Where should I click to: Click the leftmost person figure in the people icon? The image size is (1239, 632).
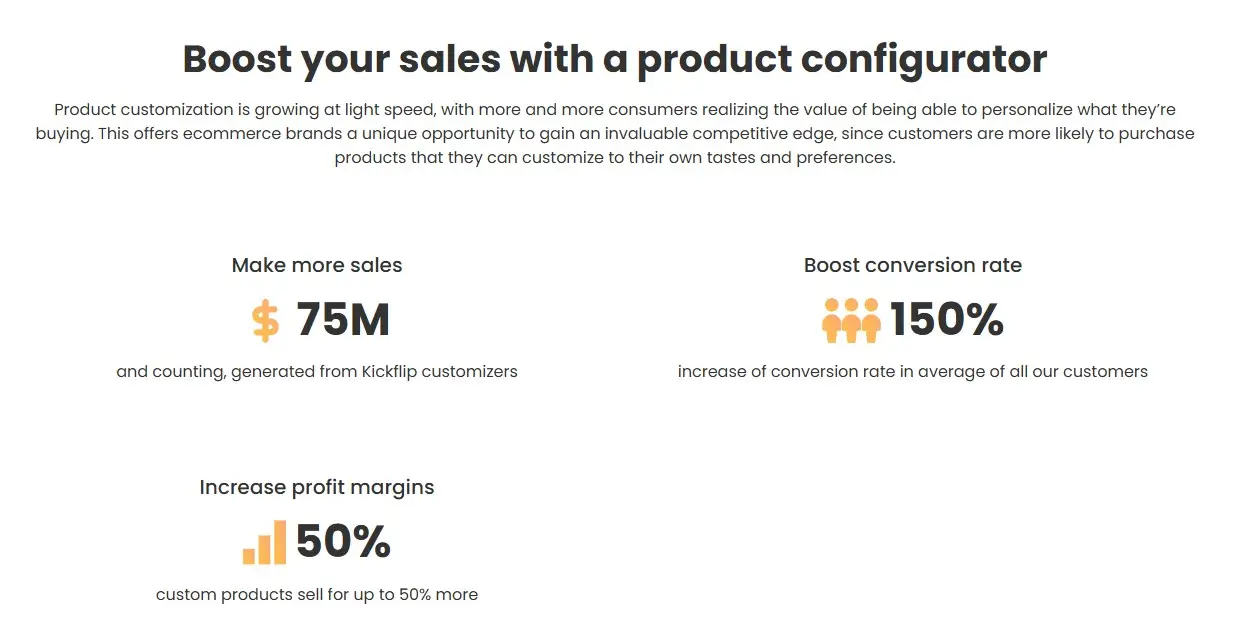pos(832,321)
